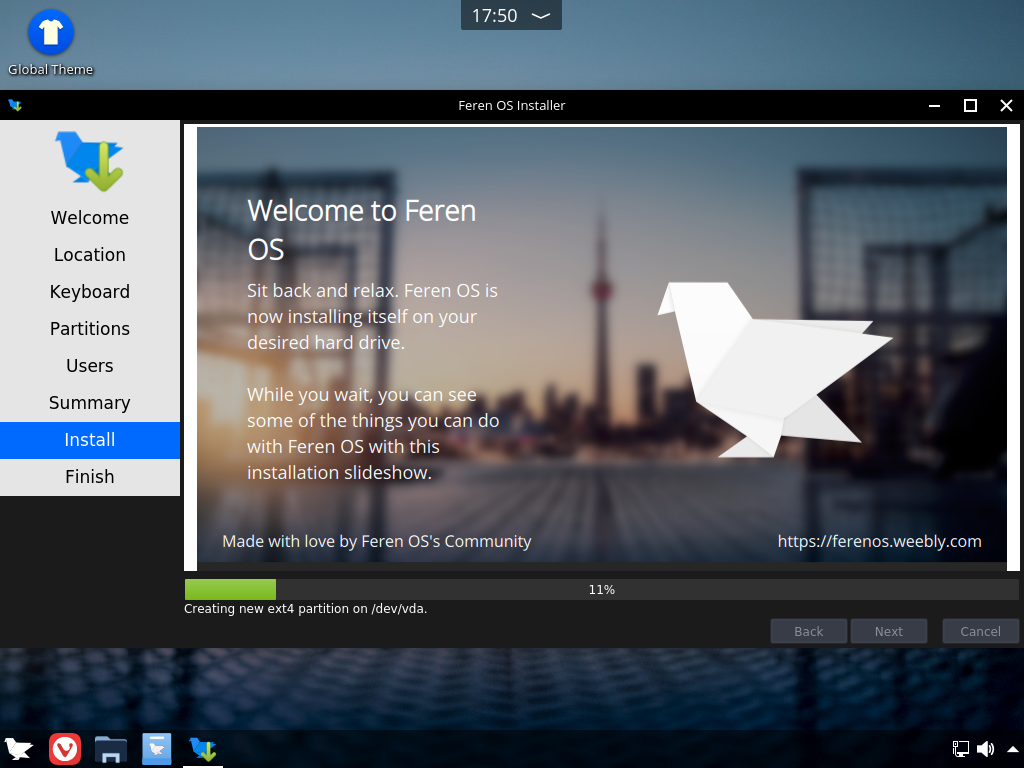Open the ferenos.weebly.com link
The width and height of the screenshot is (1024, 768).
tap(879, 541)
